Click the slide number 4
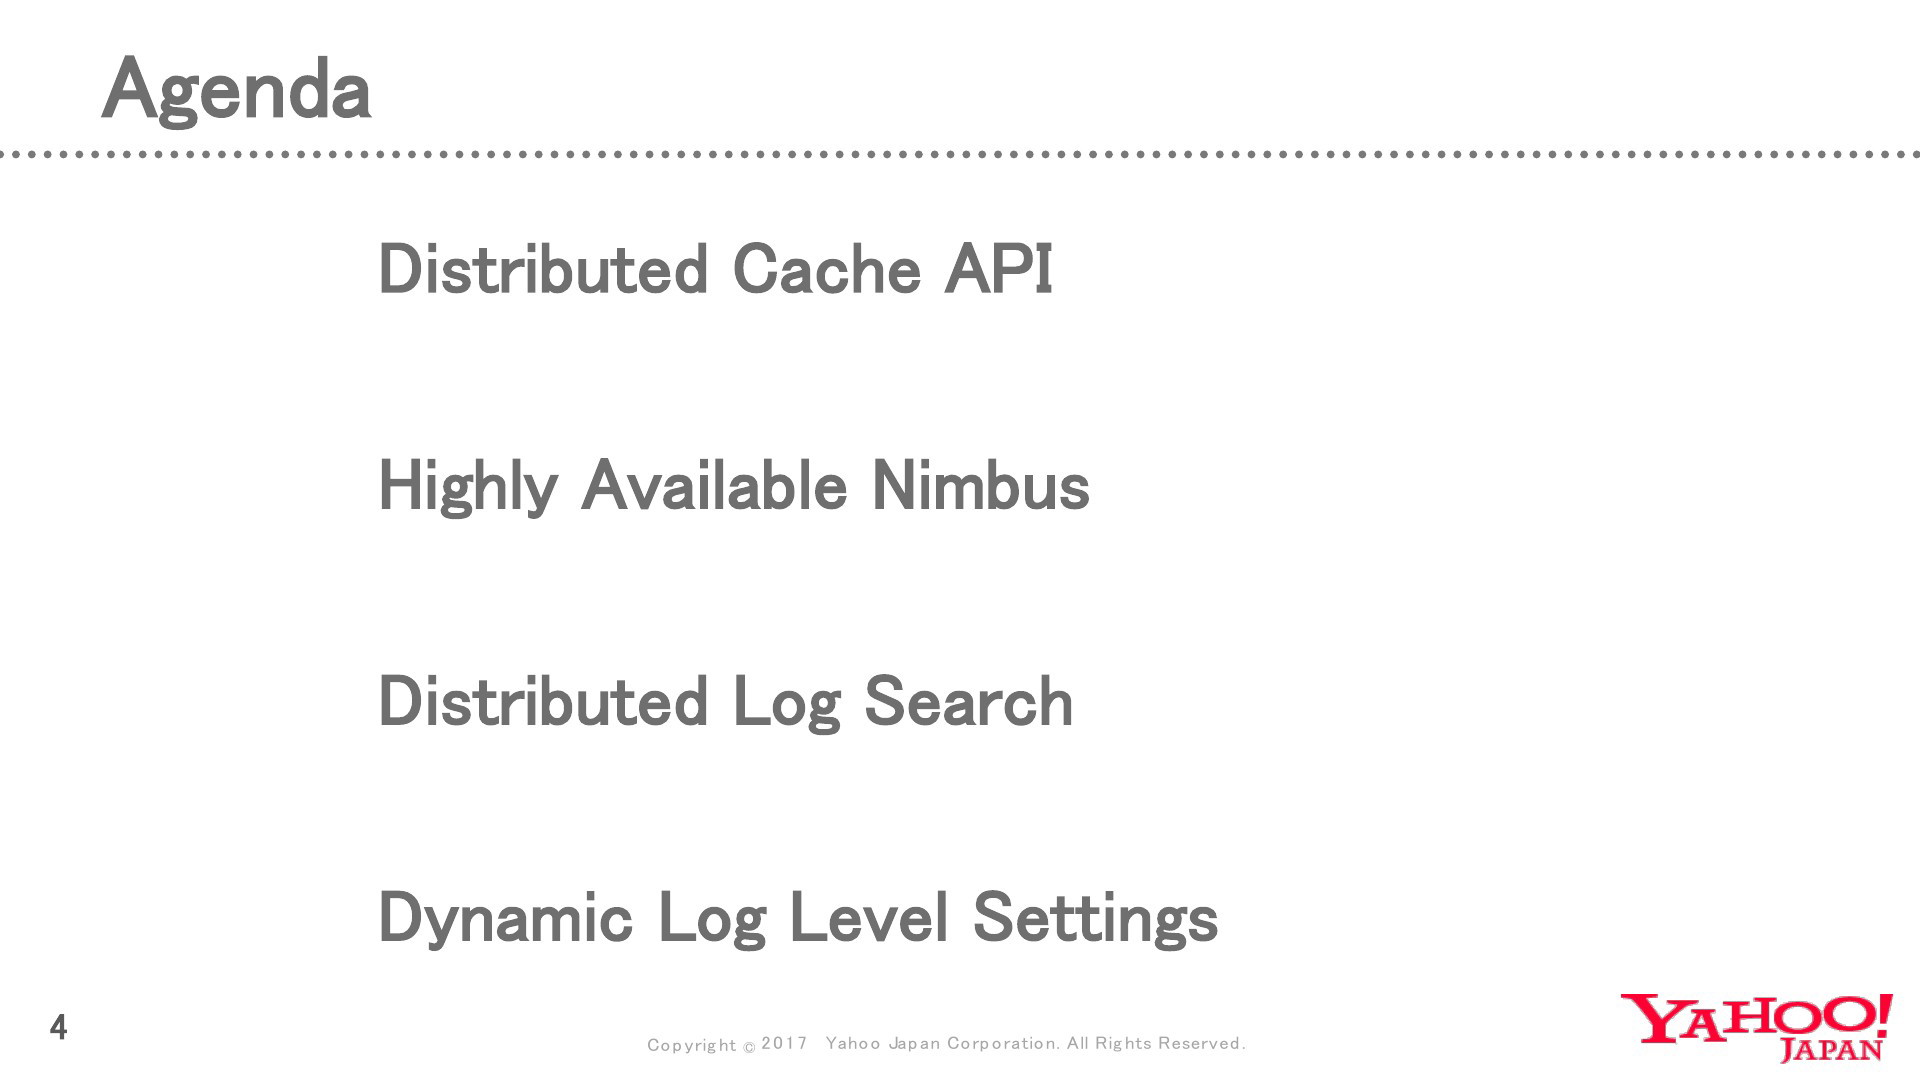Screen dimensions: 1920x1080 (58, 1027)
